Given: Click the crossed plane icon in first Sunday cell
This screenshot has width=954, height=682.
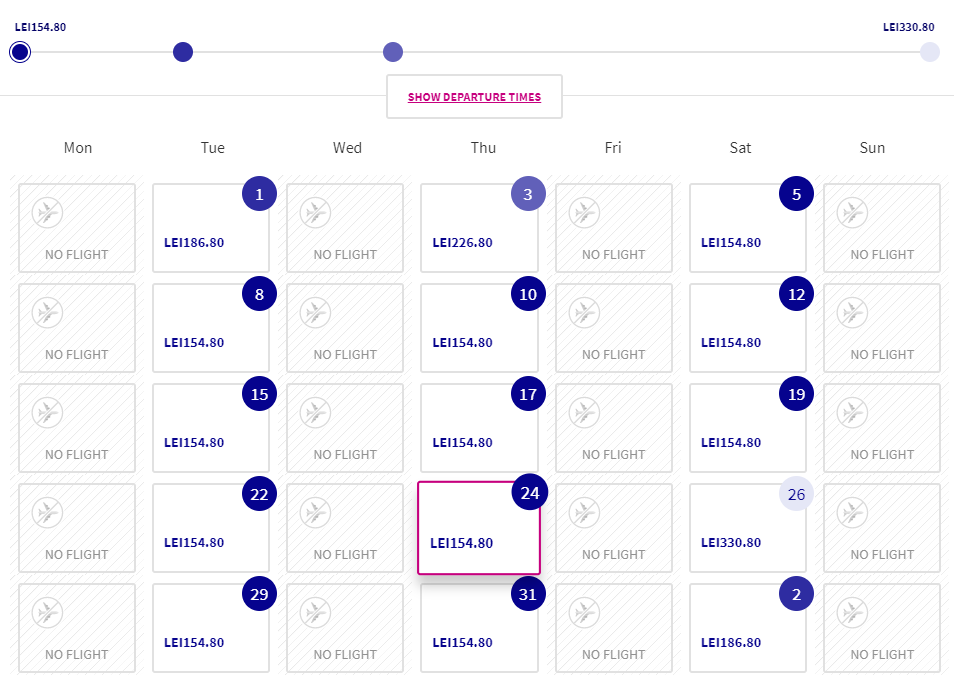Looking at the screenshot, I should pyautogui.click(x=852, y=213).
